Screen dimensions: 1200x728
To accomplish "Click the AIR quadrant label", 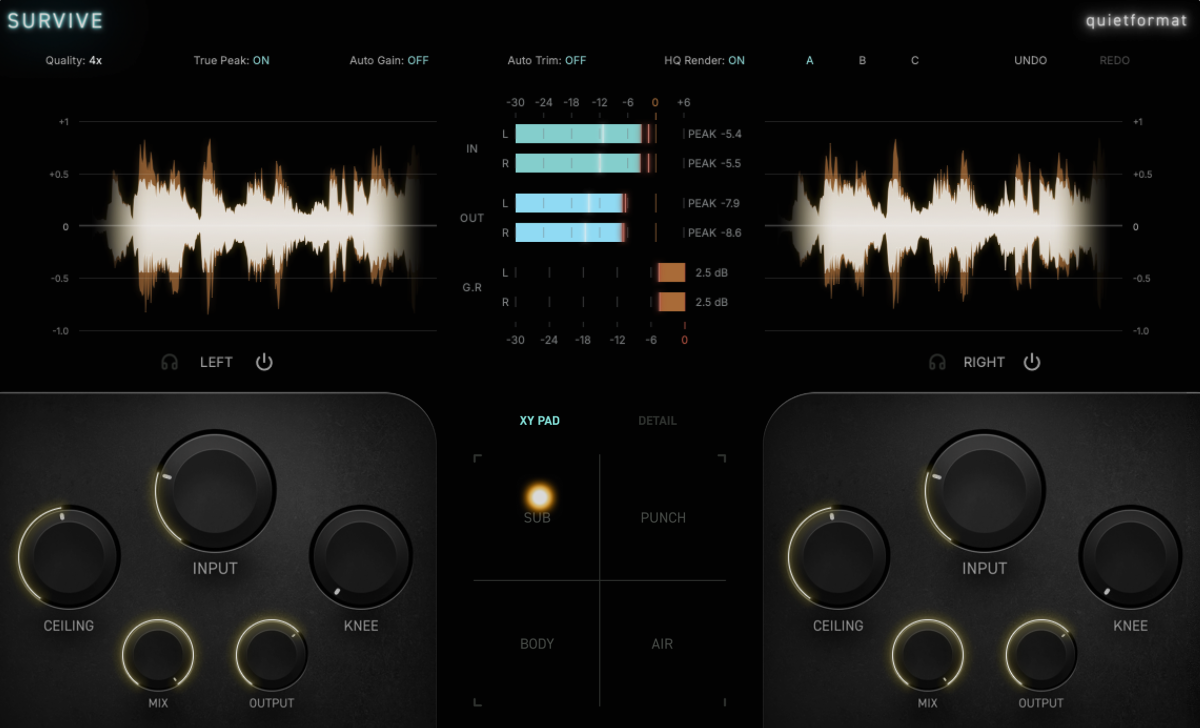I will pyautogui.click(x=662, y=644).
